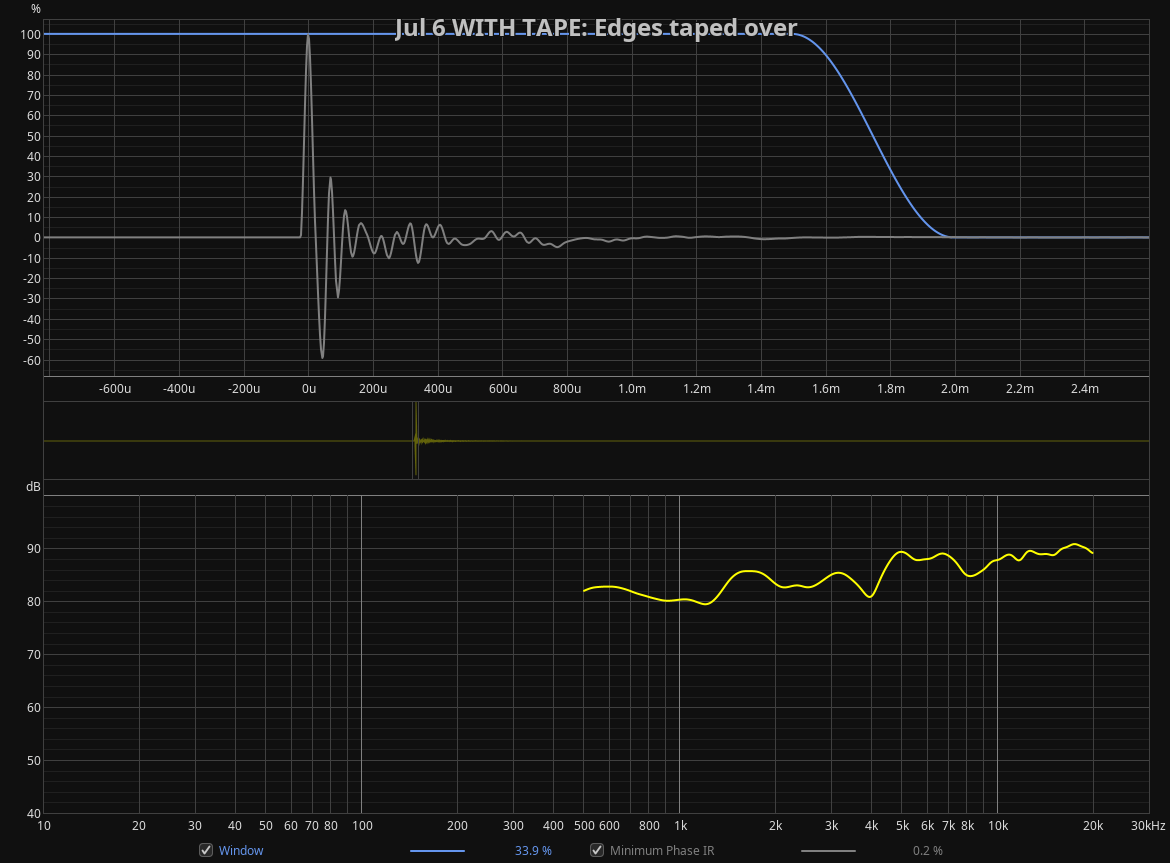Click the 70 dB axis label
1170x863 pixels.
[x=34, y=655]
